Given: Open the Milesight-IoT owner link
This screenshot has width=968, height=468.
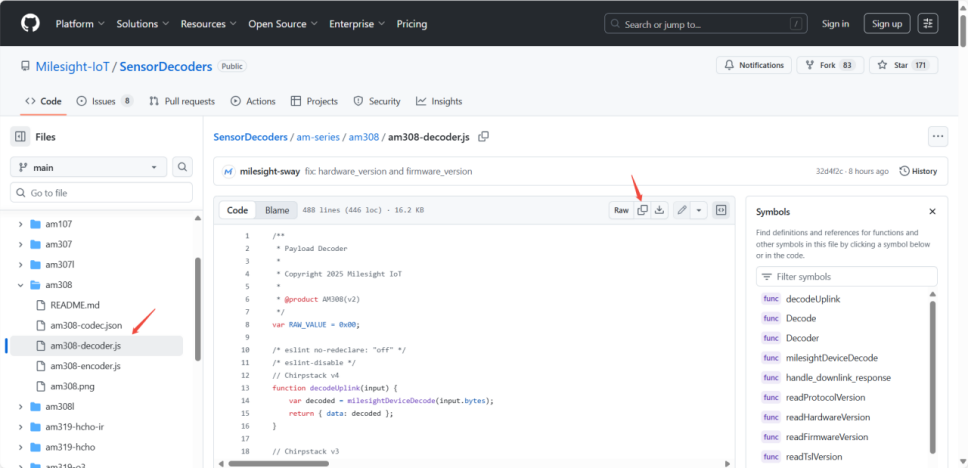Looking at the screenshot, I should point(73,66).
